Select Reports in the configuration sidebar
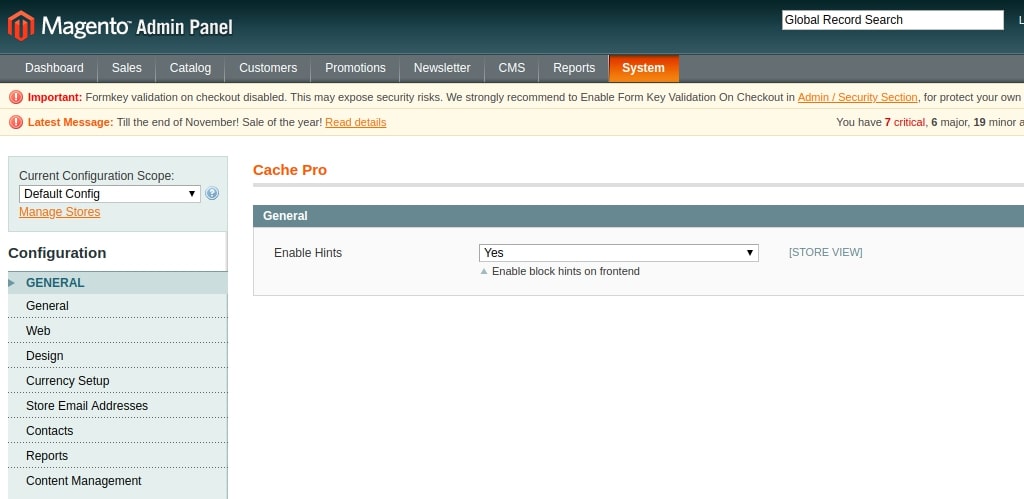The height and width of the screenshot is (499, 1024). (x=118, y=455)
